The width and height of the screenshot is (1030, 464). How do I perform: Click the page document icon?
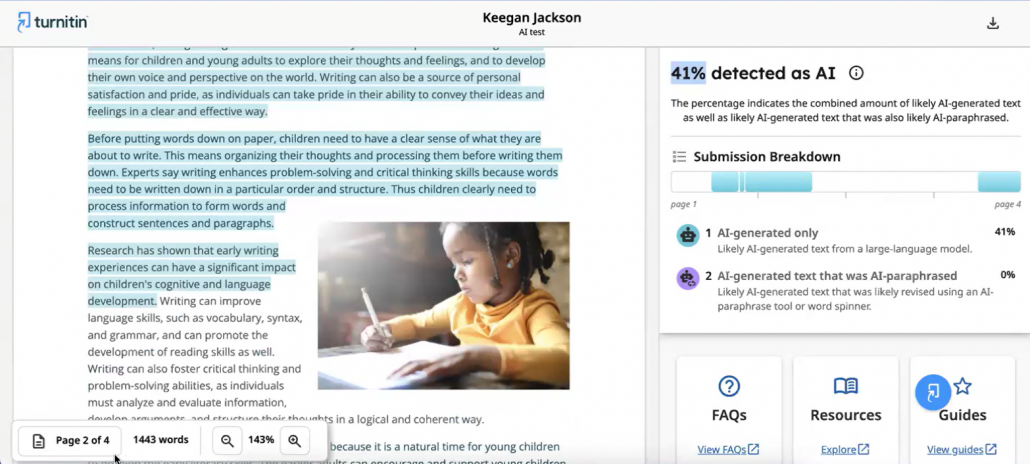pyautogui.click(x=38, y=441)
